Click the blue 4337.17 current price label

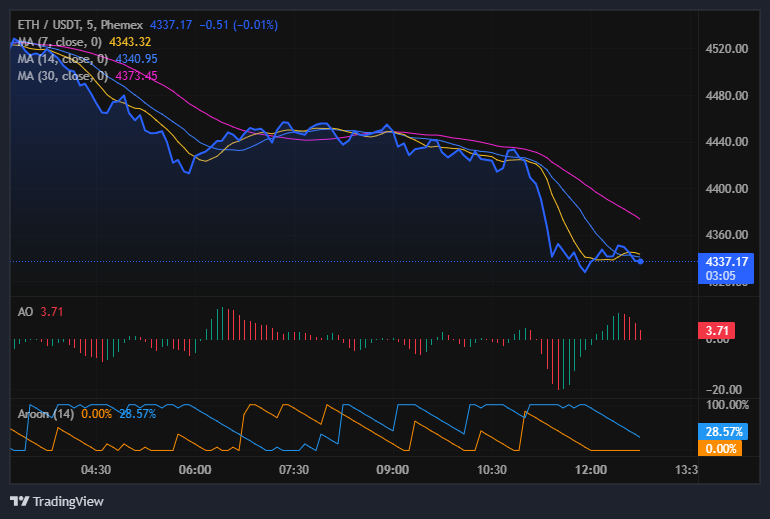(725, 261)
